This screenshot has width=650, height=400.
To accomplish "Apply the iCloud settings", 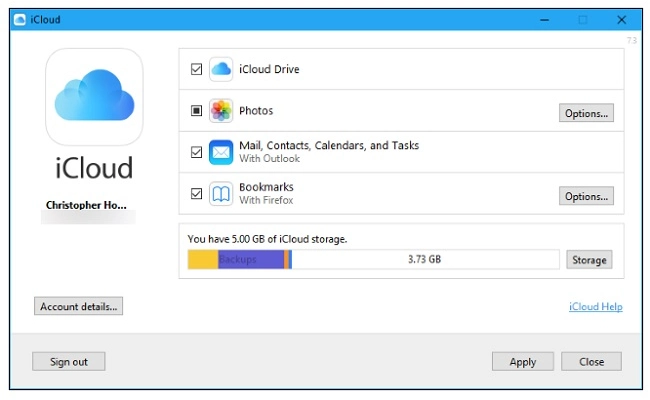I will pos(522,362).
